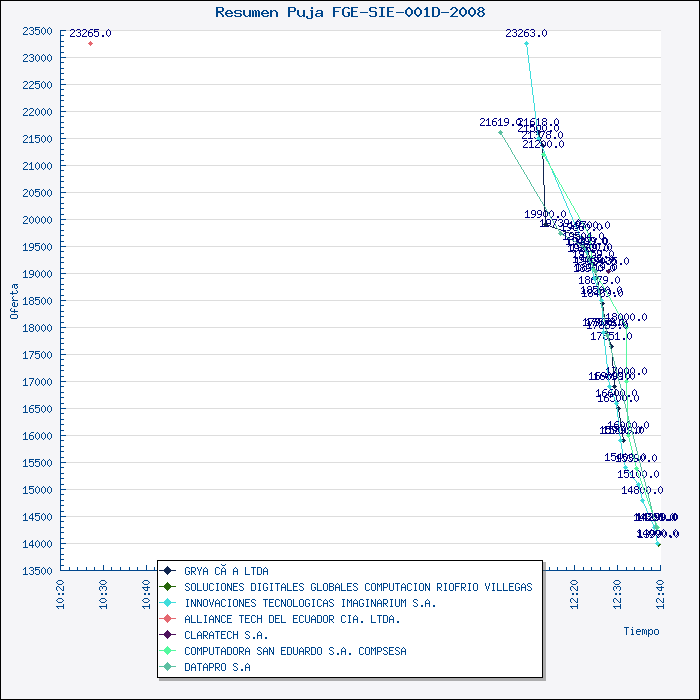Select the red data point near 23265.0
This screenshot has height=700, width=700.
click(x=90, y=43)
